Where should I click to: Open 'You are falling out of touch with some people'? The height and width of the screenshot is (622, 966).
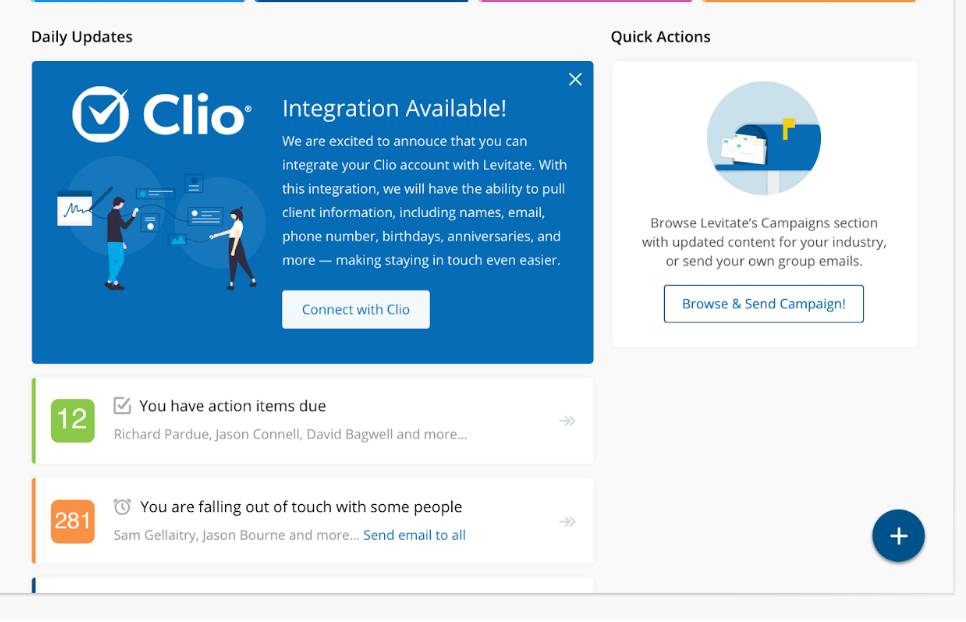coord(301,507)
